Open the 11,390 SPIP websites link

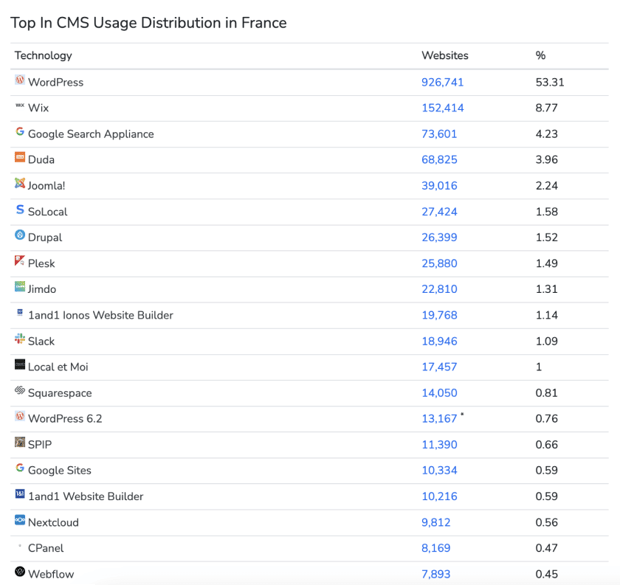tap(439, 445)
